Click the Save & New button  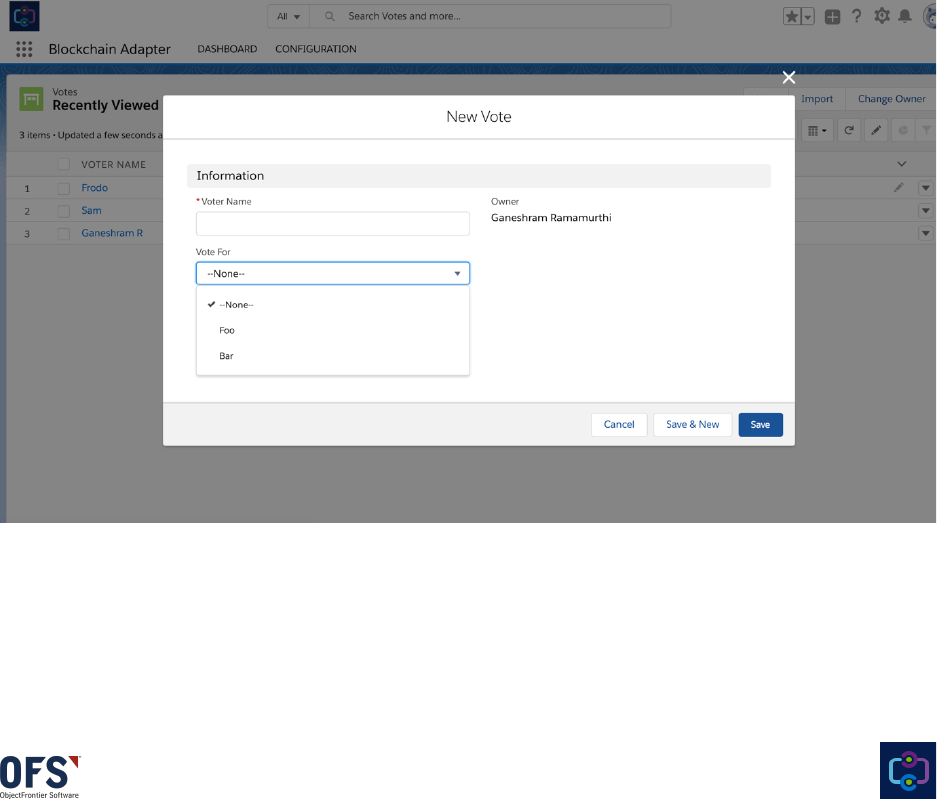(693, 425)
